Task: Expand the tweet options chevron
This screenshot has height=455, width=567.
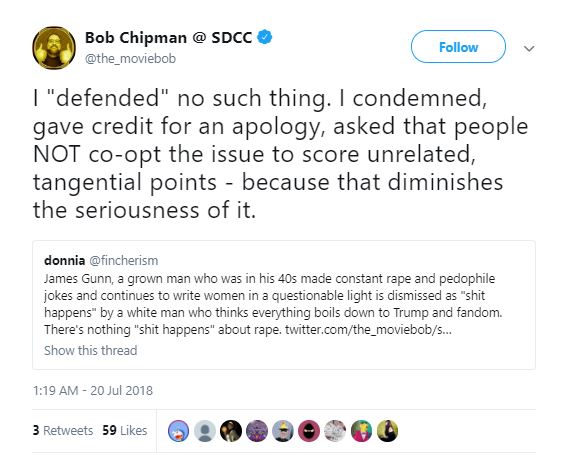Action: pos(529,48)
